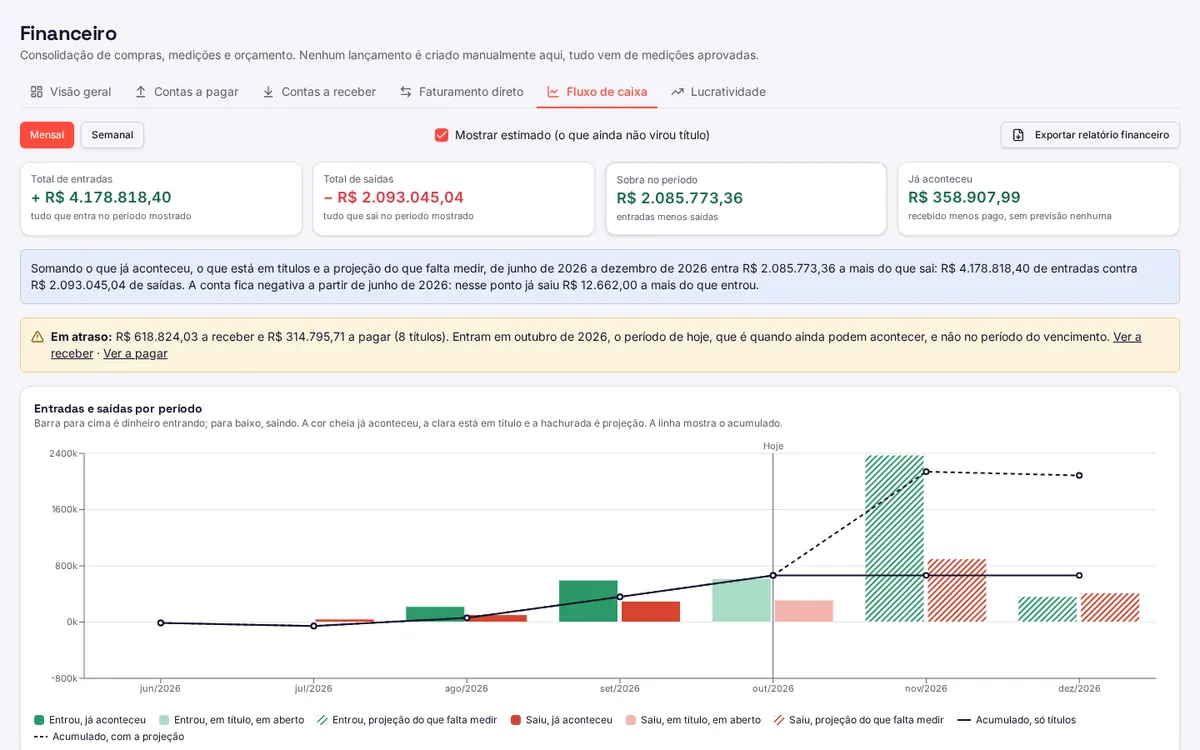Select the Fluxo de caixa tab
The width and height of the screenshot is (1200, 750).
pyautogui.click(x=597, y=92)
